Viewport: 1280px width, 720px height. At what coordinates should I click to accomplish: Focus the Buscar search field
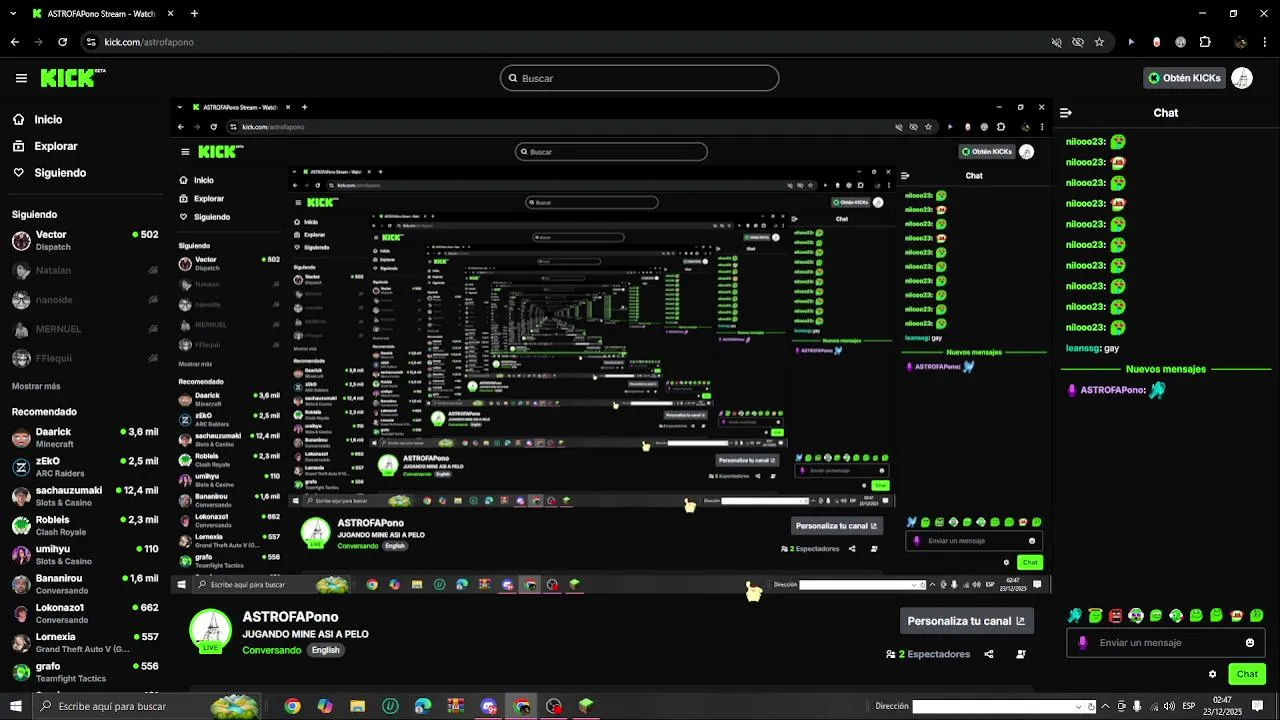point(639,78)
